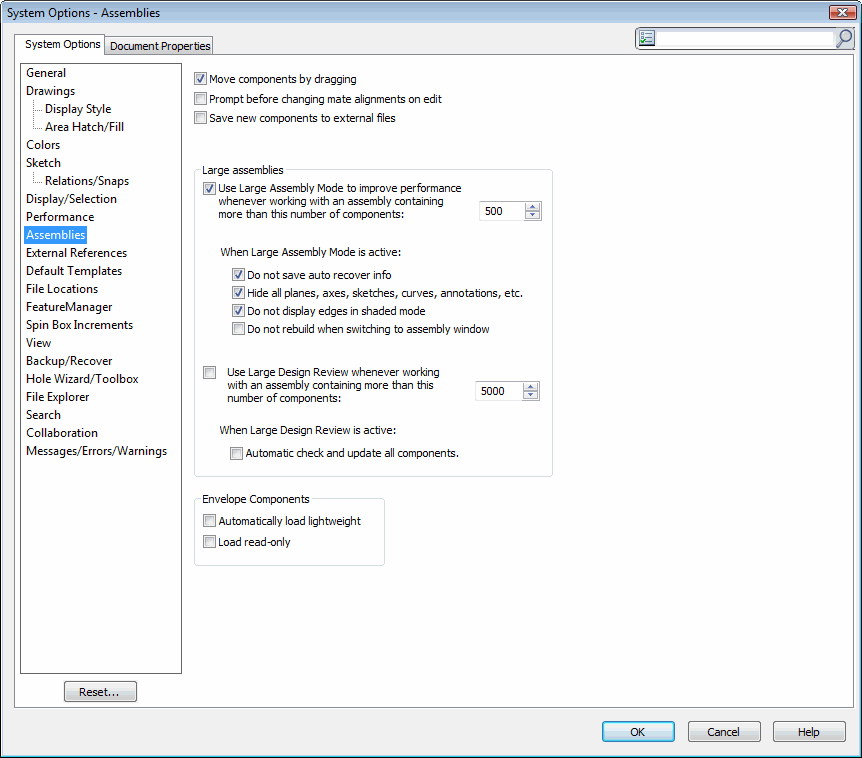Enable Prompt before changing mate alignments
862x758 pixels.
(x=200, y=99)
